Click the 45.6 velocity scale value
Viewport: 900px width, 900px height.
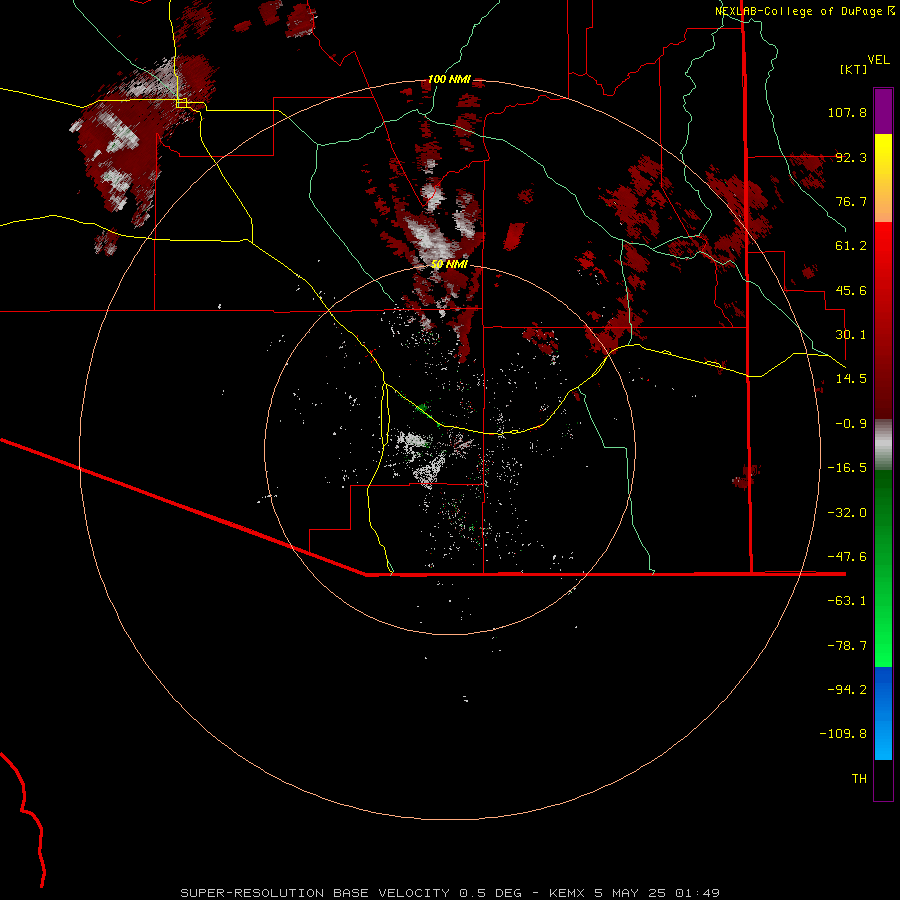851,290
